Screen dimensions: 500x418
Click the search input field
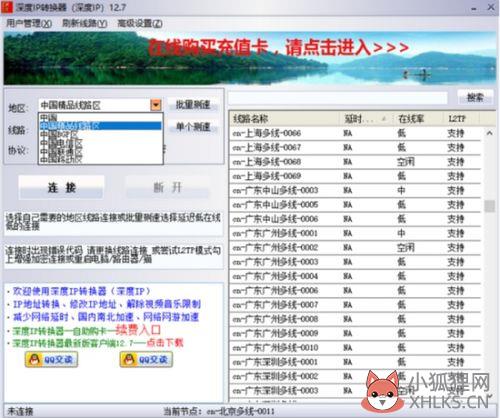tap(338, 98)
